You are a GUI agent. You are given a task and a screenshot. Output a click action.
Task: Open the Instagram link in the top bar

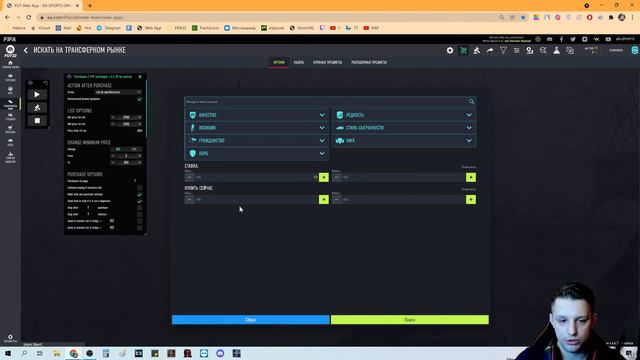click(584, 39)
